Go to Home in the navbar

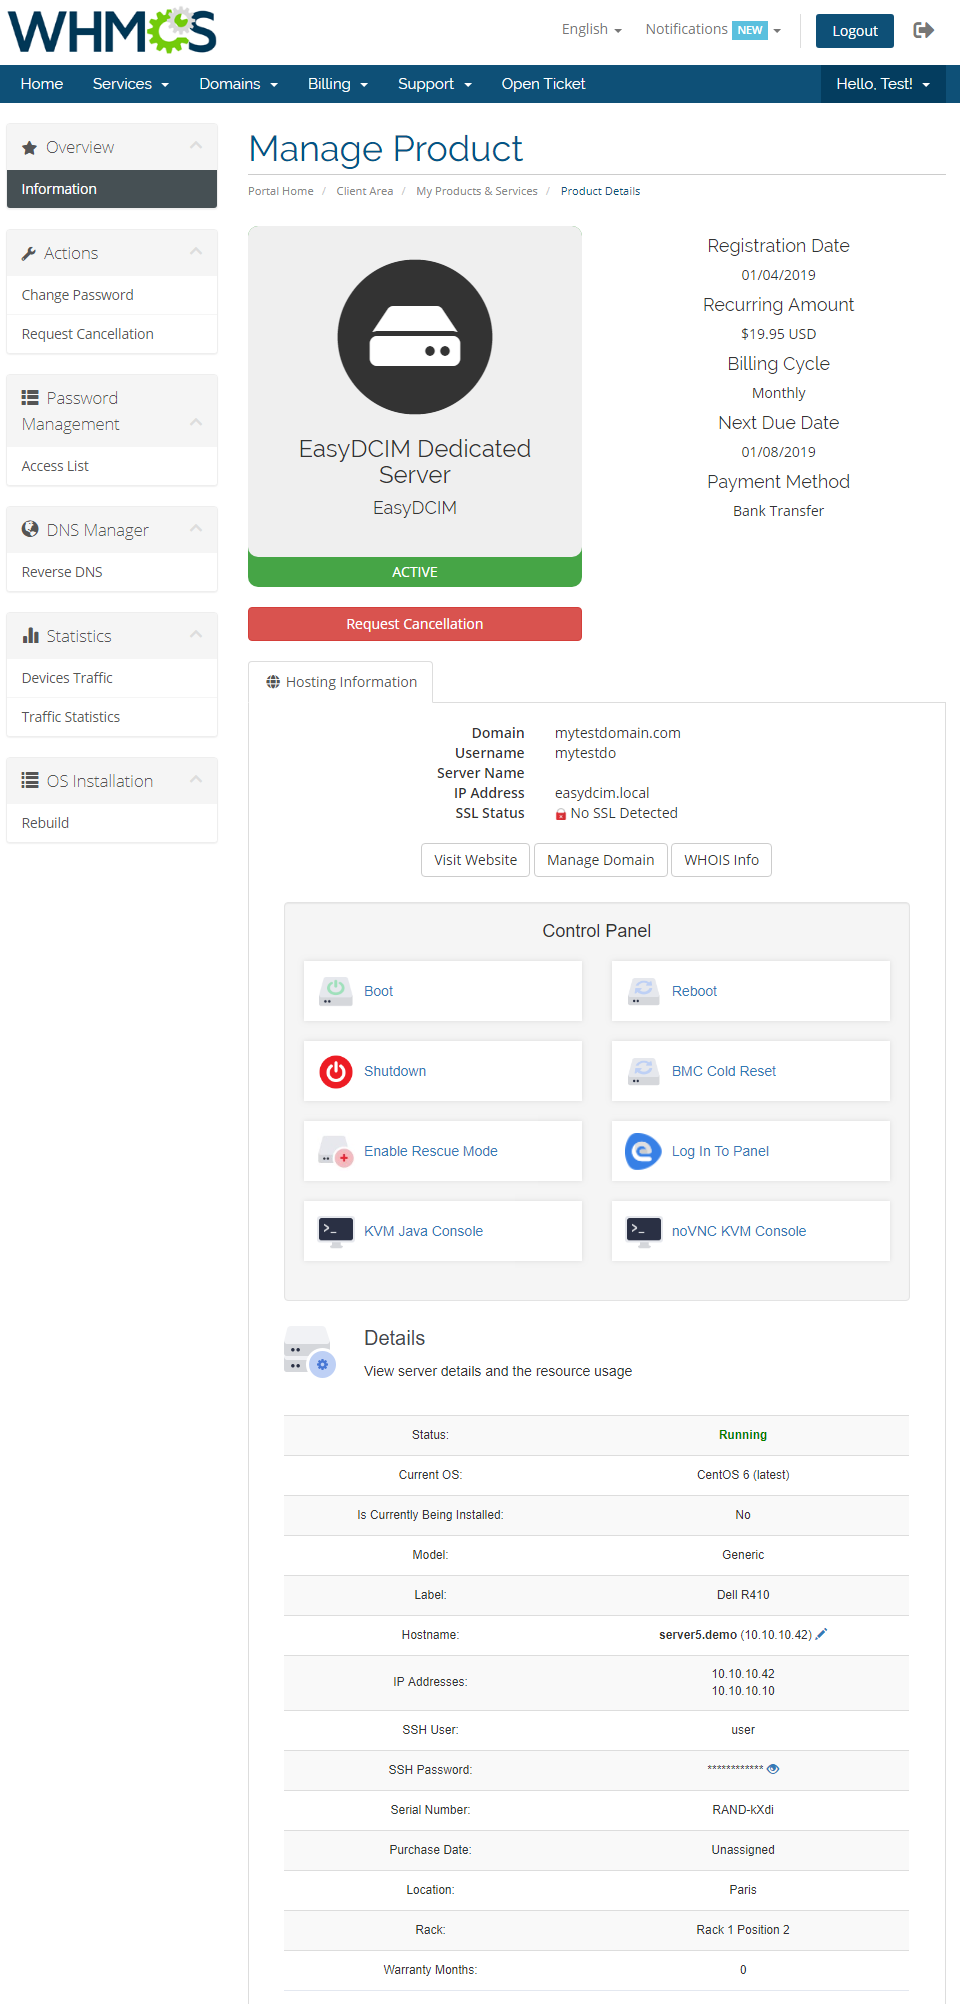(42, 84)
